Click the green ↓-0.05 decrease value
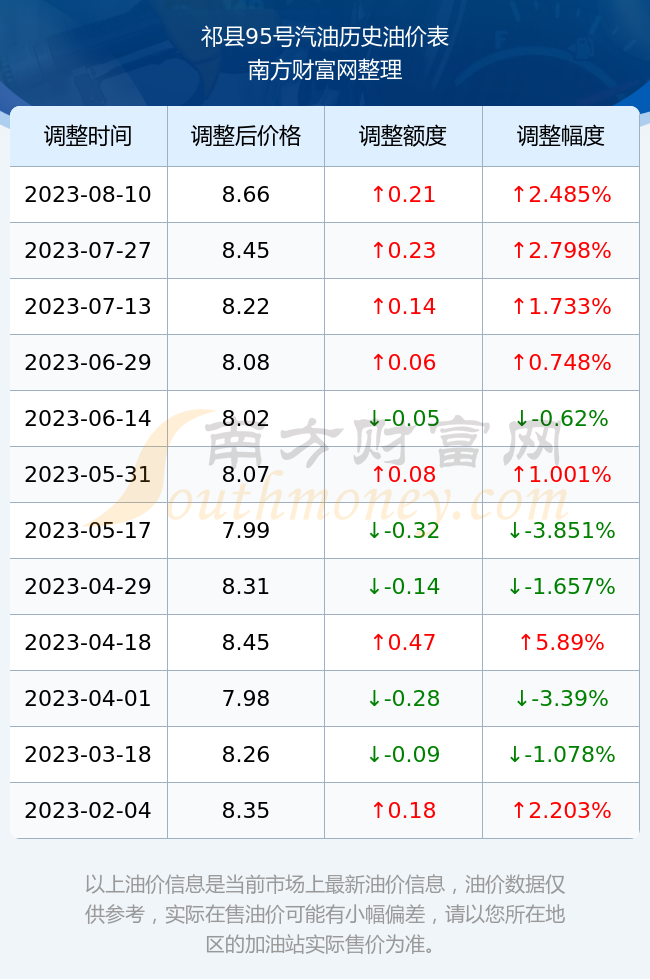Image resolution: width=650 pixels, height=980 pixels. point(403,418)
